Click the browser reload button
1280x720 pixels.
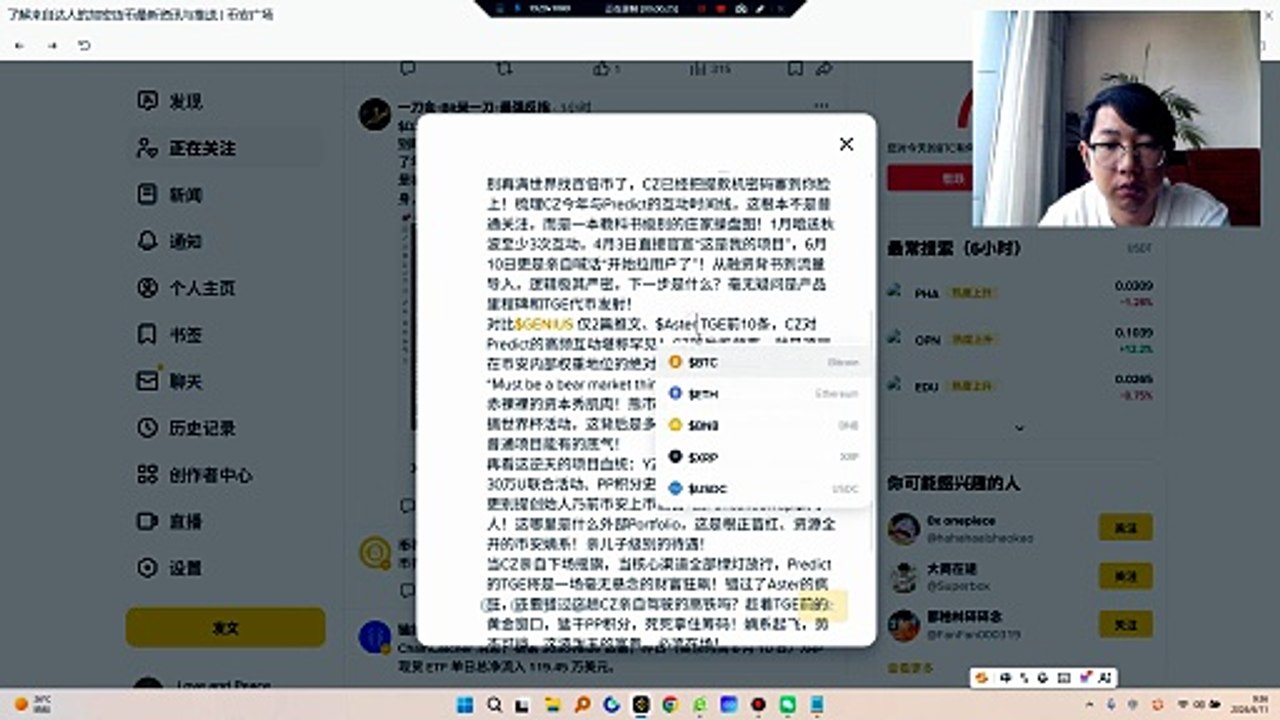tap(84, 46)
